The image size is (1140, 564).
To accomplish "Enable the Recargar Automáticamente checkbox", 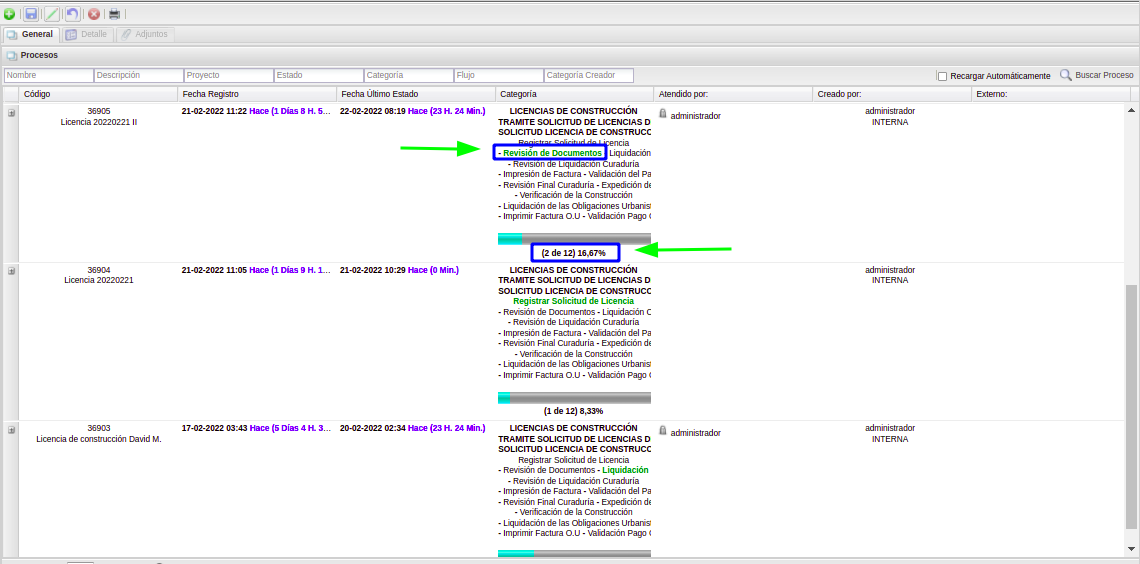I will click(x=942, y=76).
